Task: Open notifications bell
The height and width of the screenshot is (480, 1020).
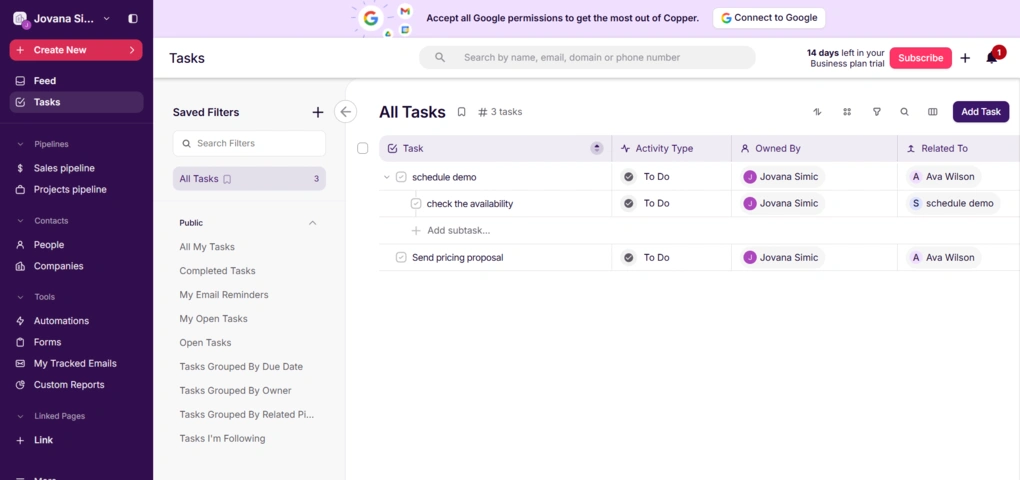Action: pos(991,58)
